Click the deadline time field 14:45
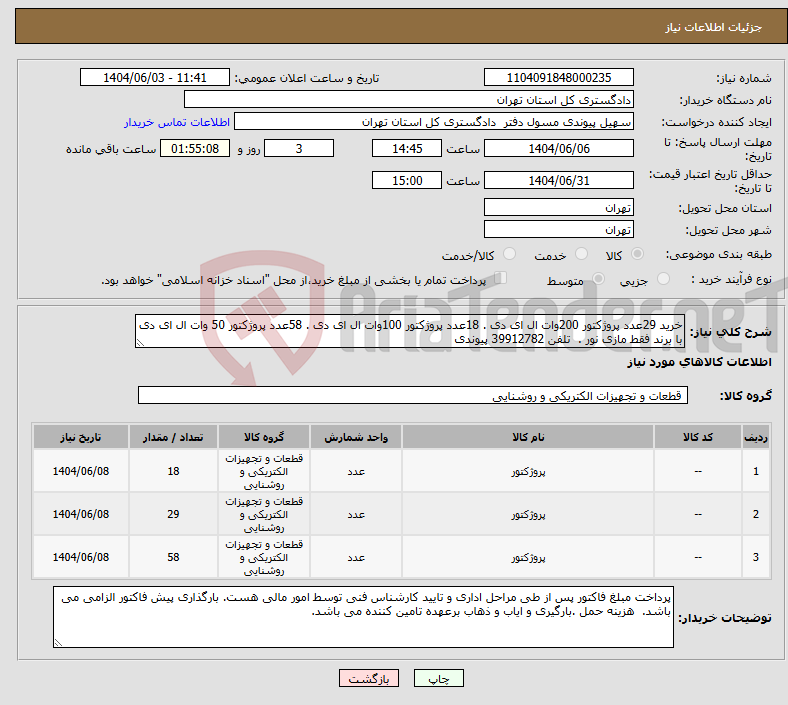This screenshot has width=788, height=705. pos(407,148)
